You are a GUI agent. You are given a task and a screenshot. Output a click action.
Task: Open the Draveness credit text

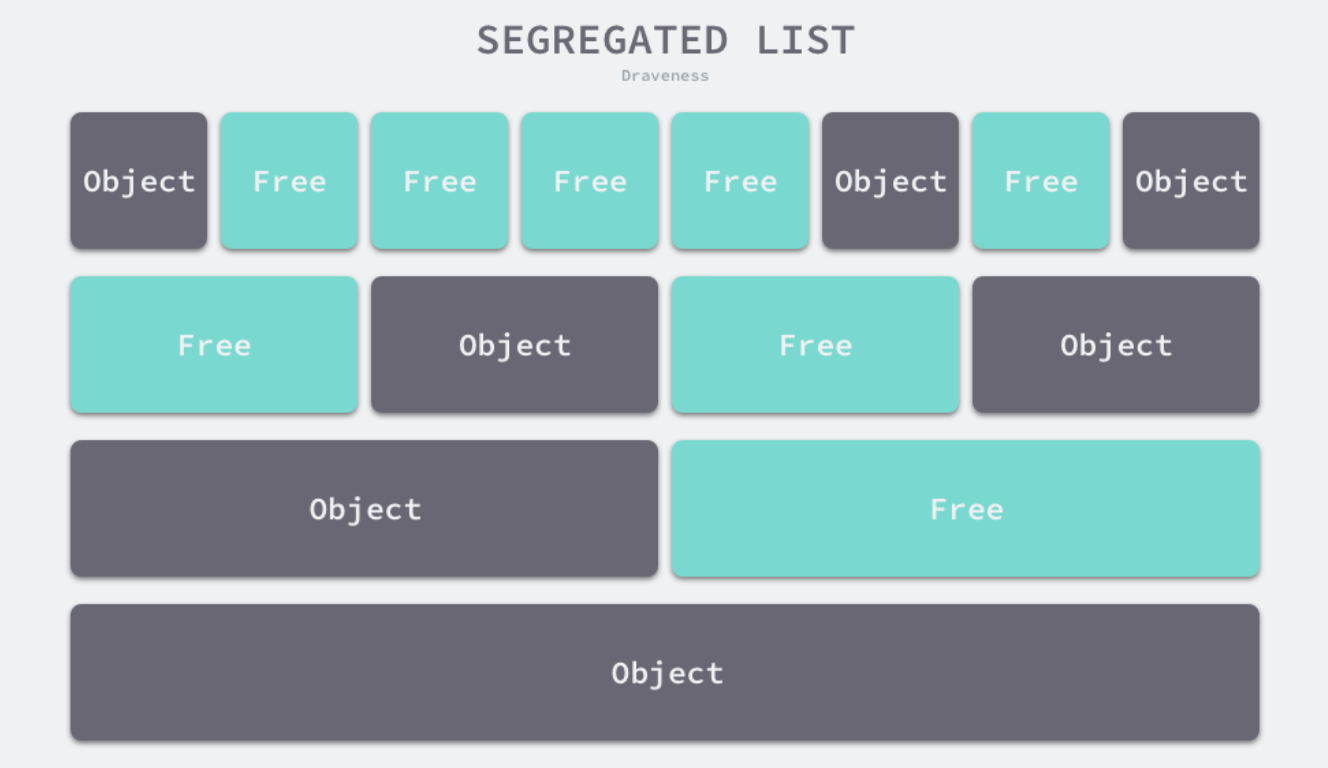pyautogui.click(x=665, y=76)
